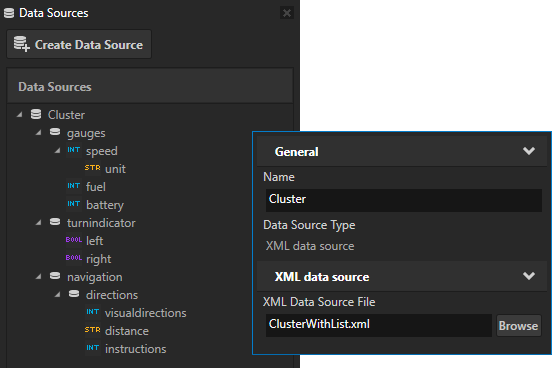Click the BOOL icon beside left
Image resolution: width=552 pixels, height=368 pixels.
coord(74,240)
